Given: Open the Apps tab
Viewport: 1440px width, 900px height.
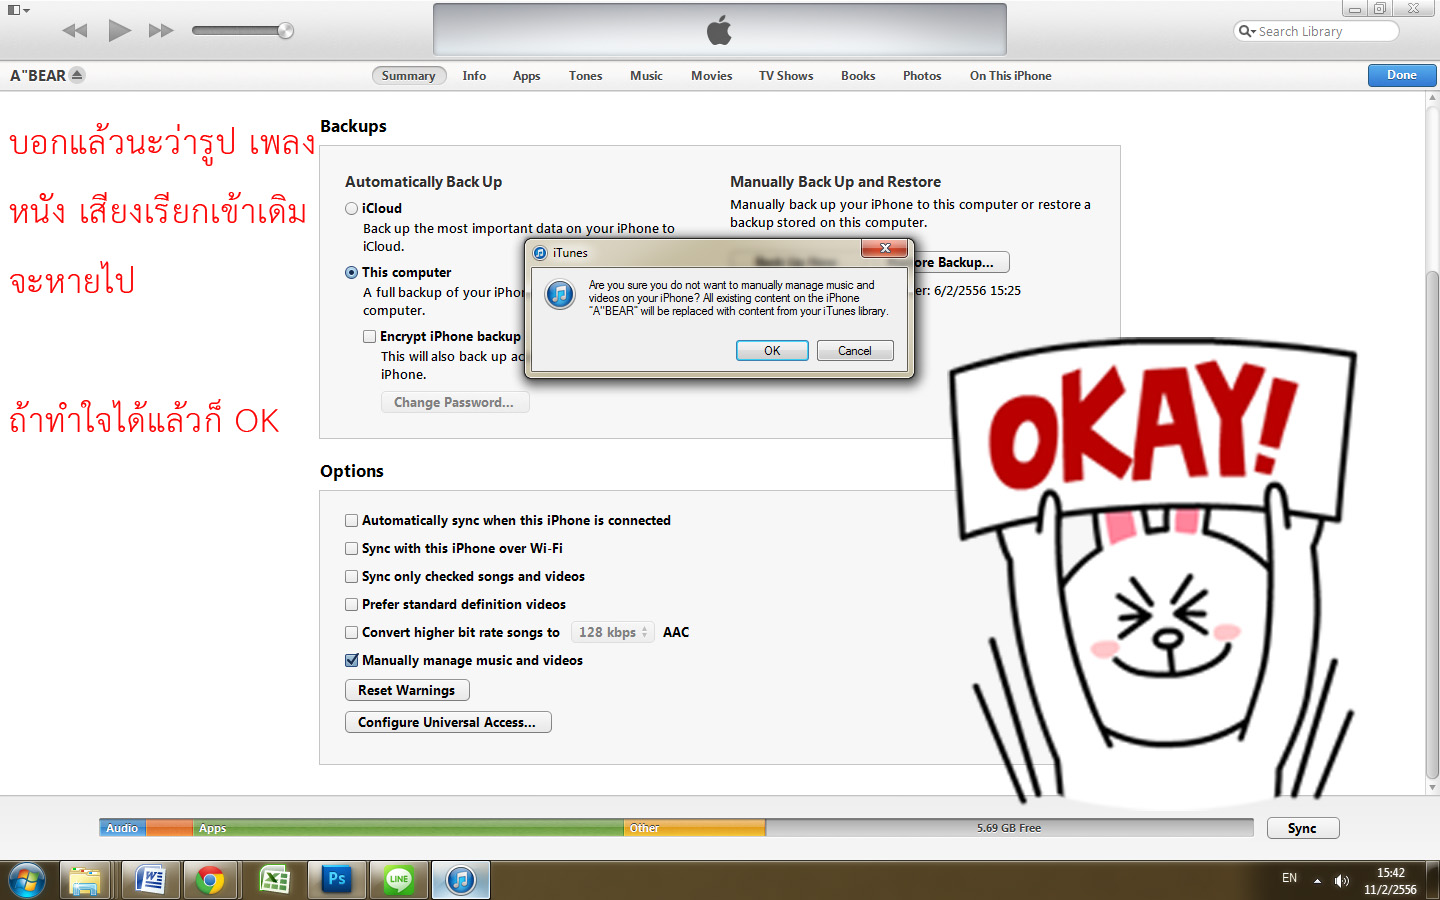Looking at the screenshot, I should coord(526,76).
